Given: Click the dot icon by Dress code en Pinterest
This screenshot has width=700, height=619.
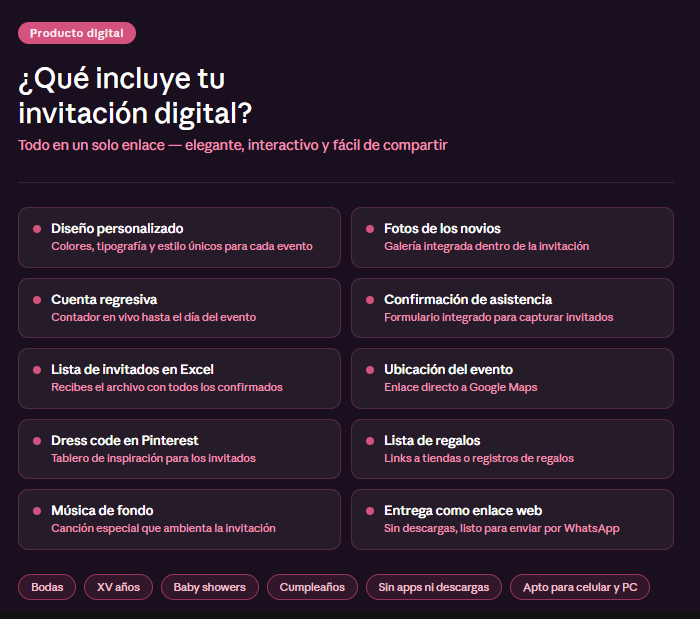Looking at the screenshot, I should pyautogui.click(x=37, y=441).
